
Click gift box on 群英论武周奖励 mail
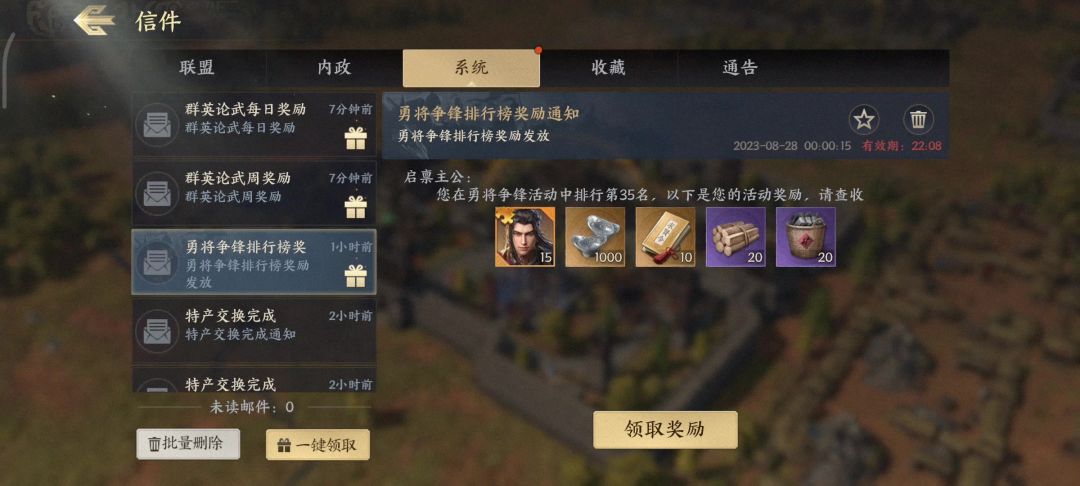[x=355, y=207]
